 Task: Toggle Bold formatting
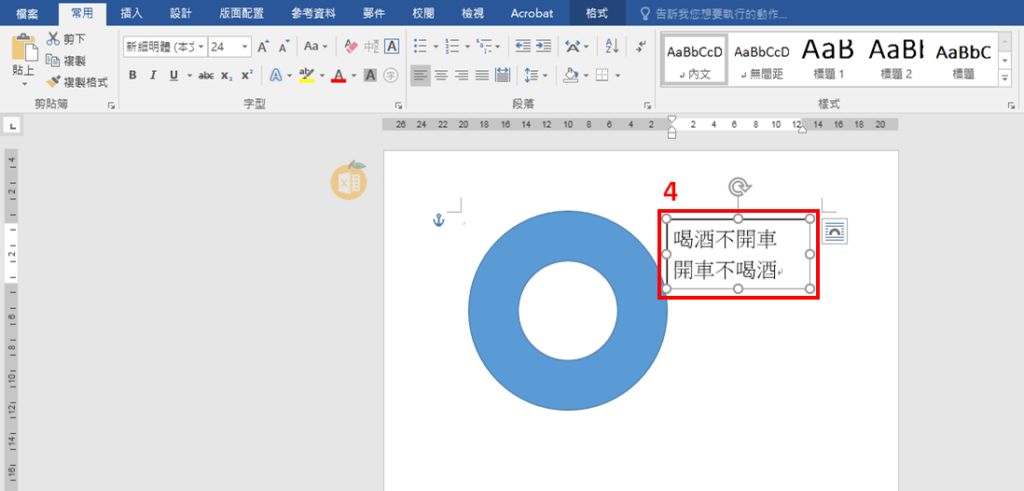coord(133,76)
